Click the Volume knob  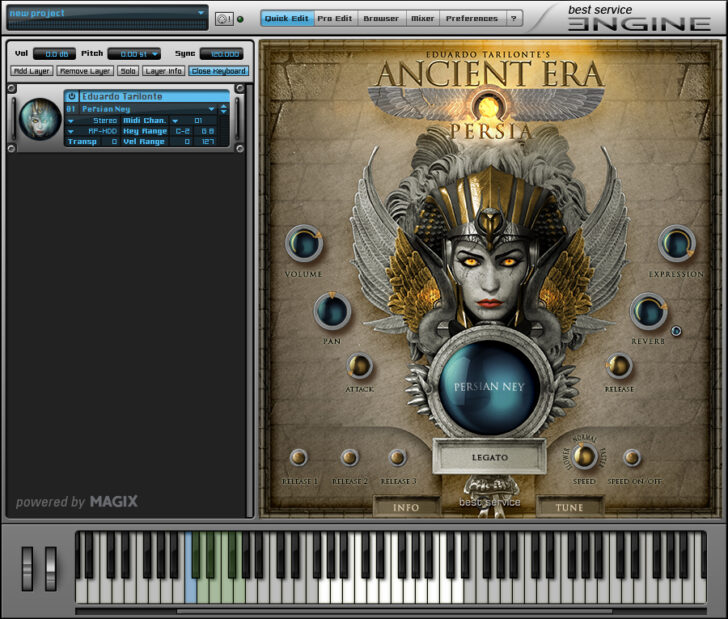tap(303, 244)
